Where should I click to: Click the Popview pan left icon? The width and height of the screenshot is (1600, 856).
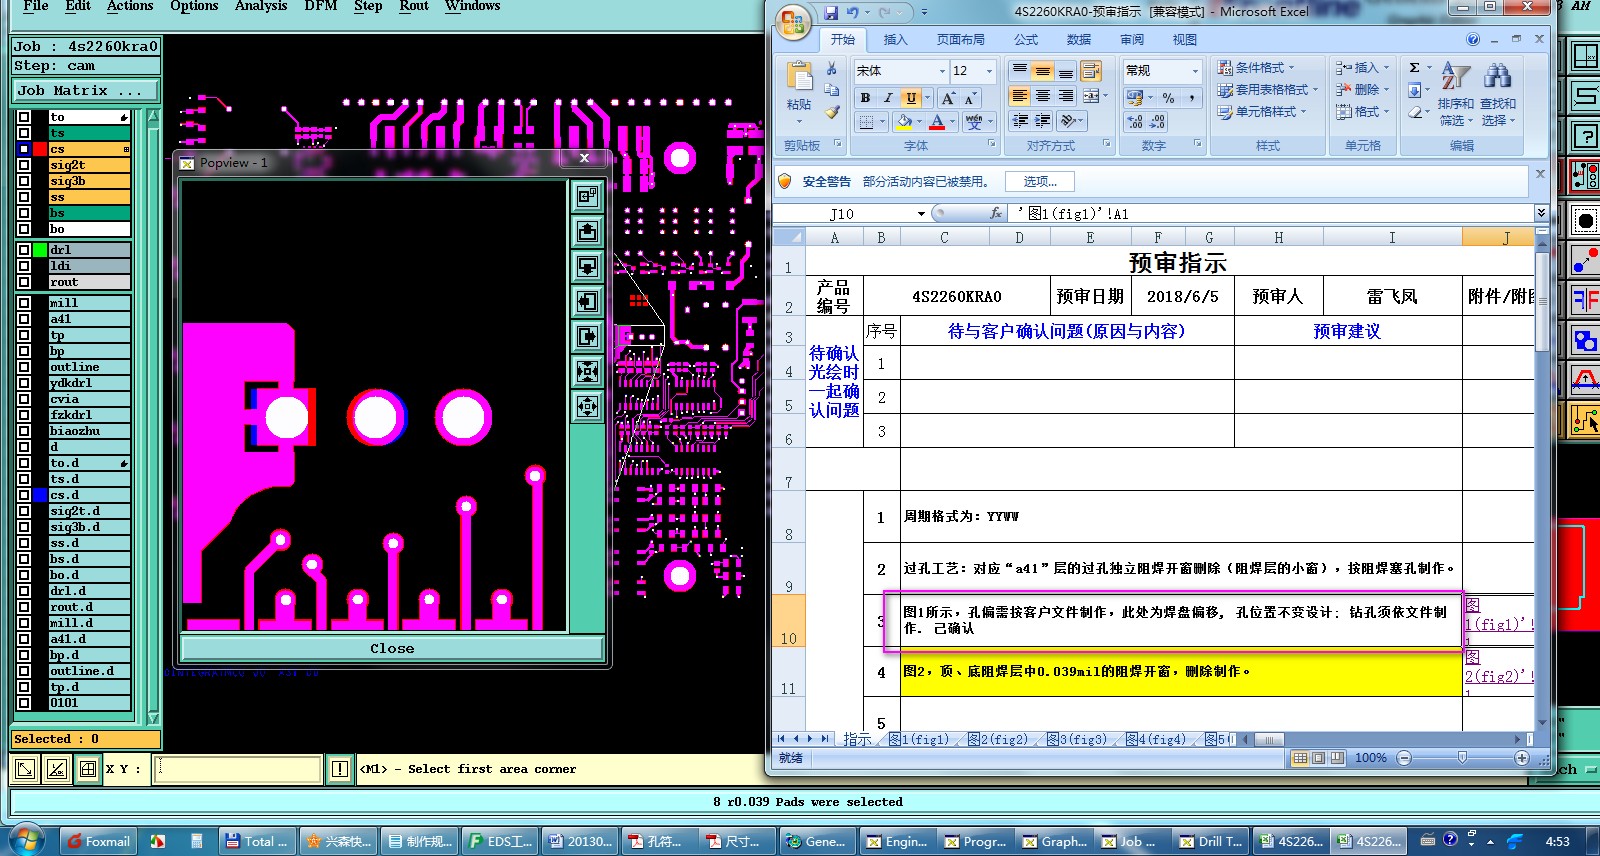click(587, 301)
